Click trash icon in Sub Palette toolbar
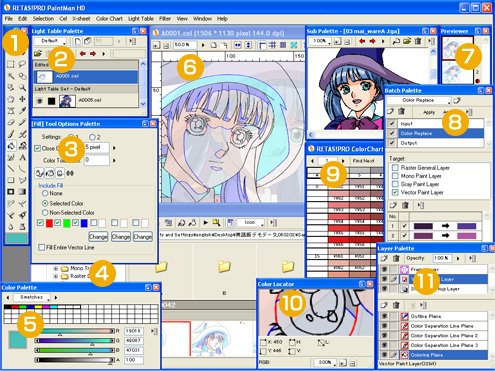This screenshot has height=371, width=495. (x=418, y=41)
